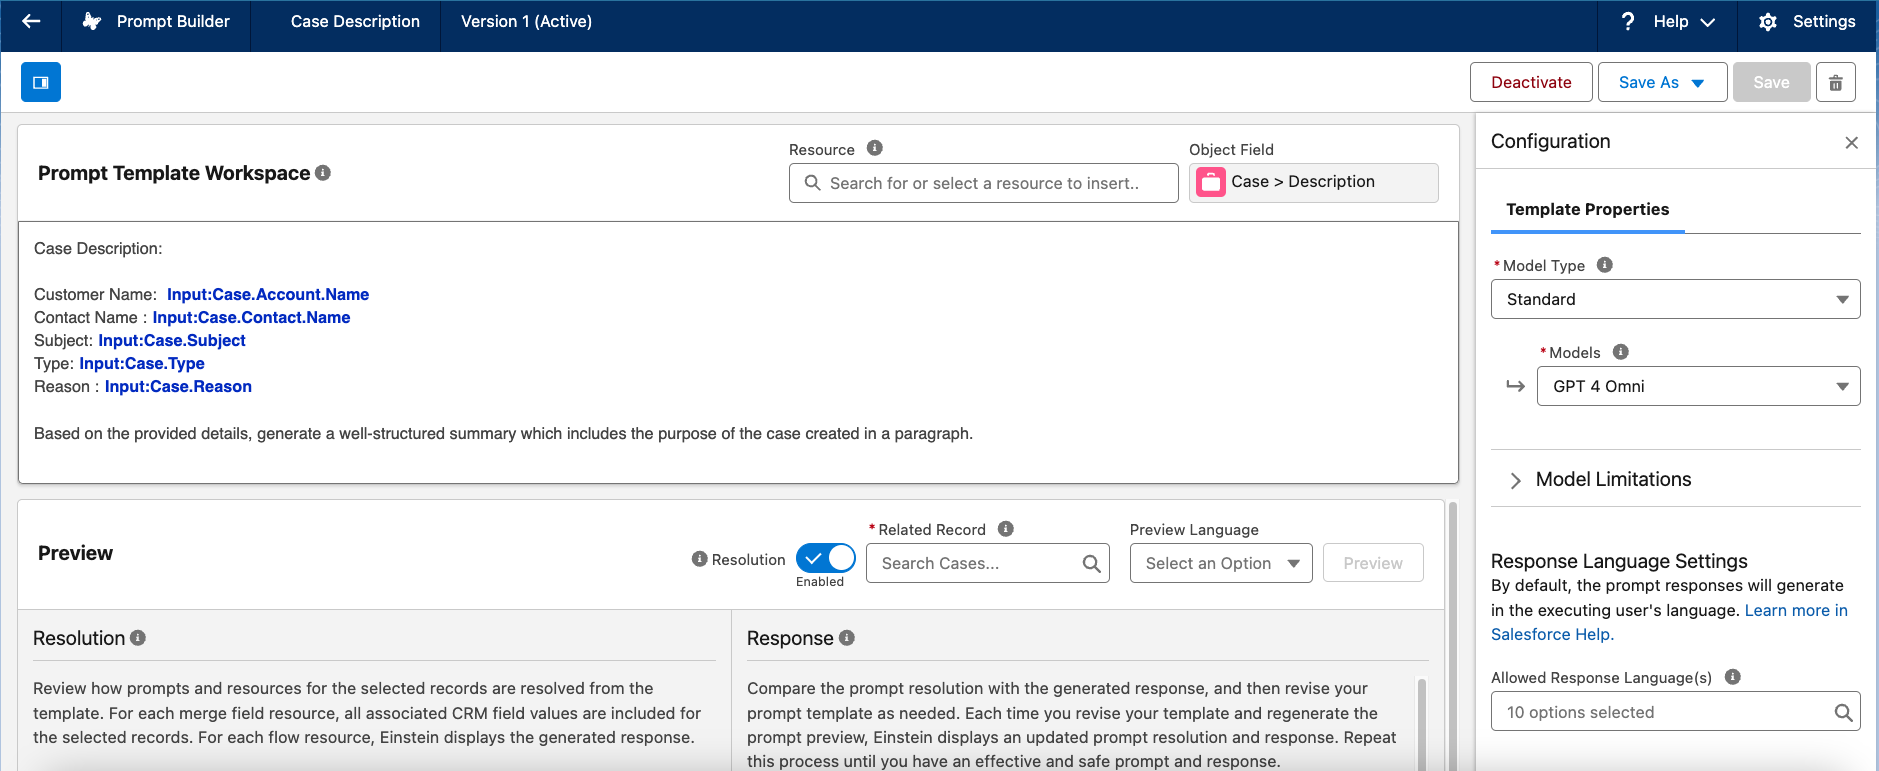Click info icon beside Models label
The width and height of the screenshot is (1879, 771).
tap(1621, 352)
